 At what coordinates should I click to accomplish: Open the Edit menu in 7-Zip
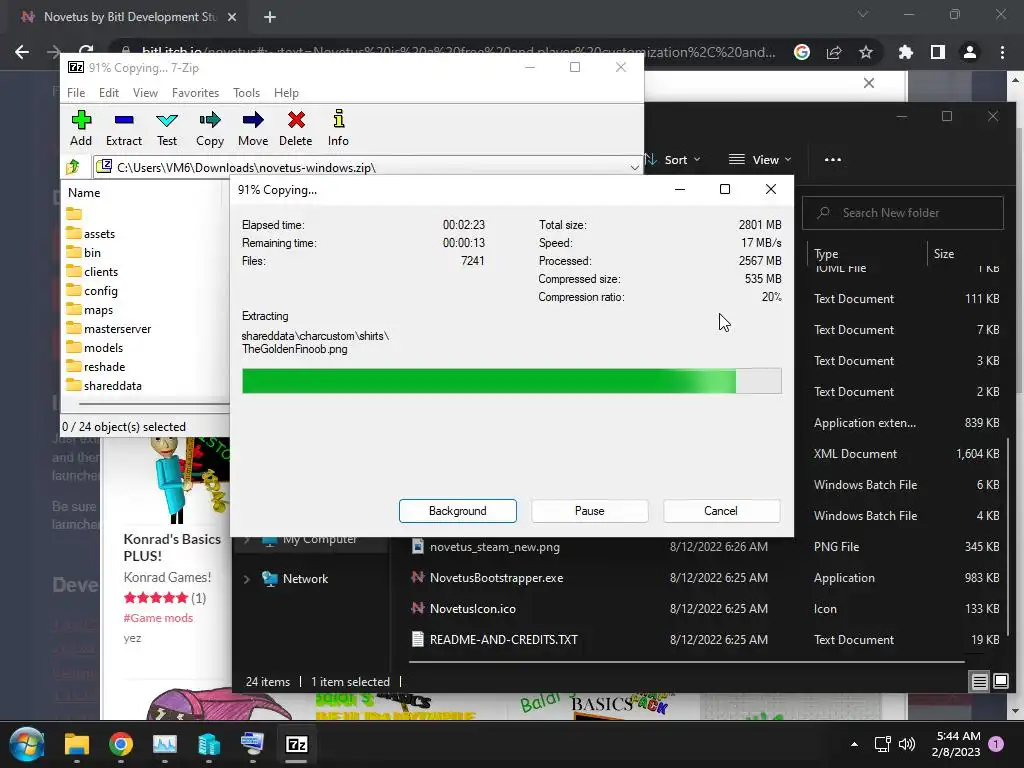(108, 93)
